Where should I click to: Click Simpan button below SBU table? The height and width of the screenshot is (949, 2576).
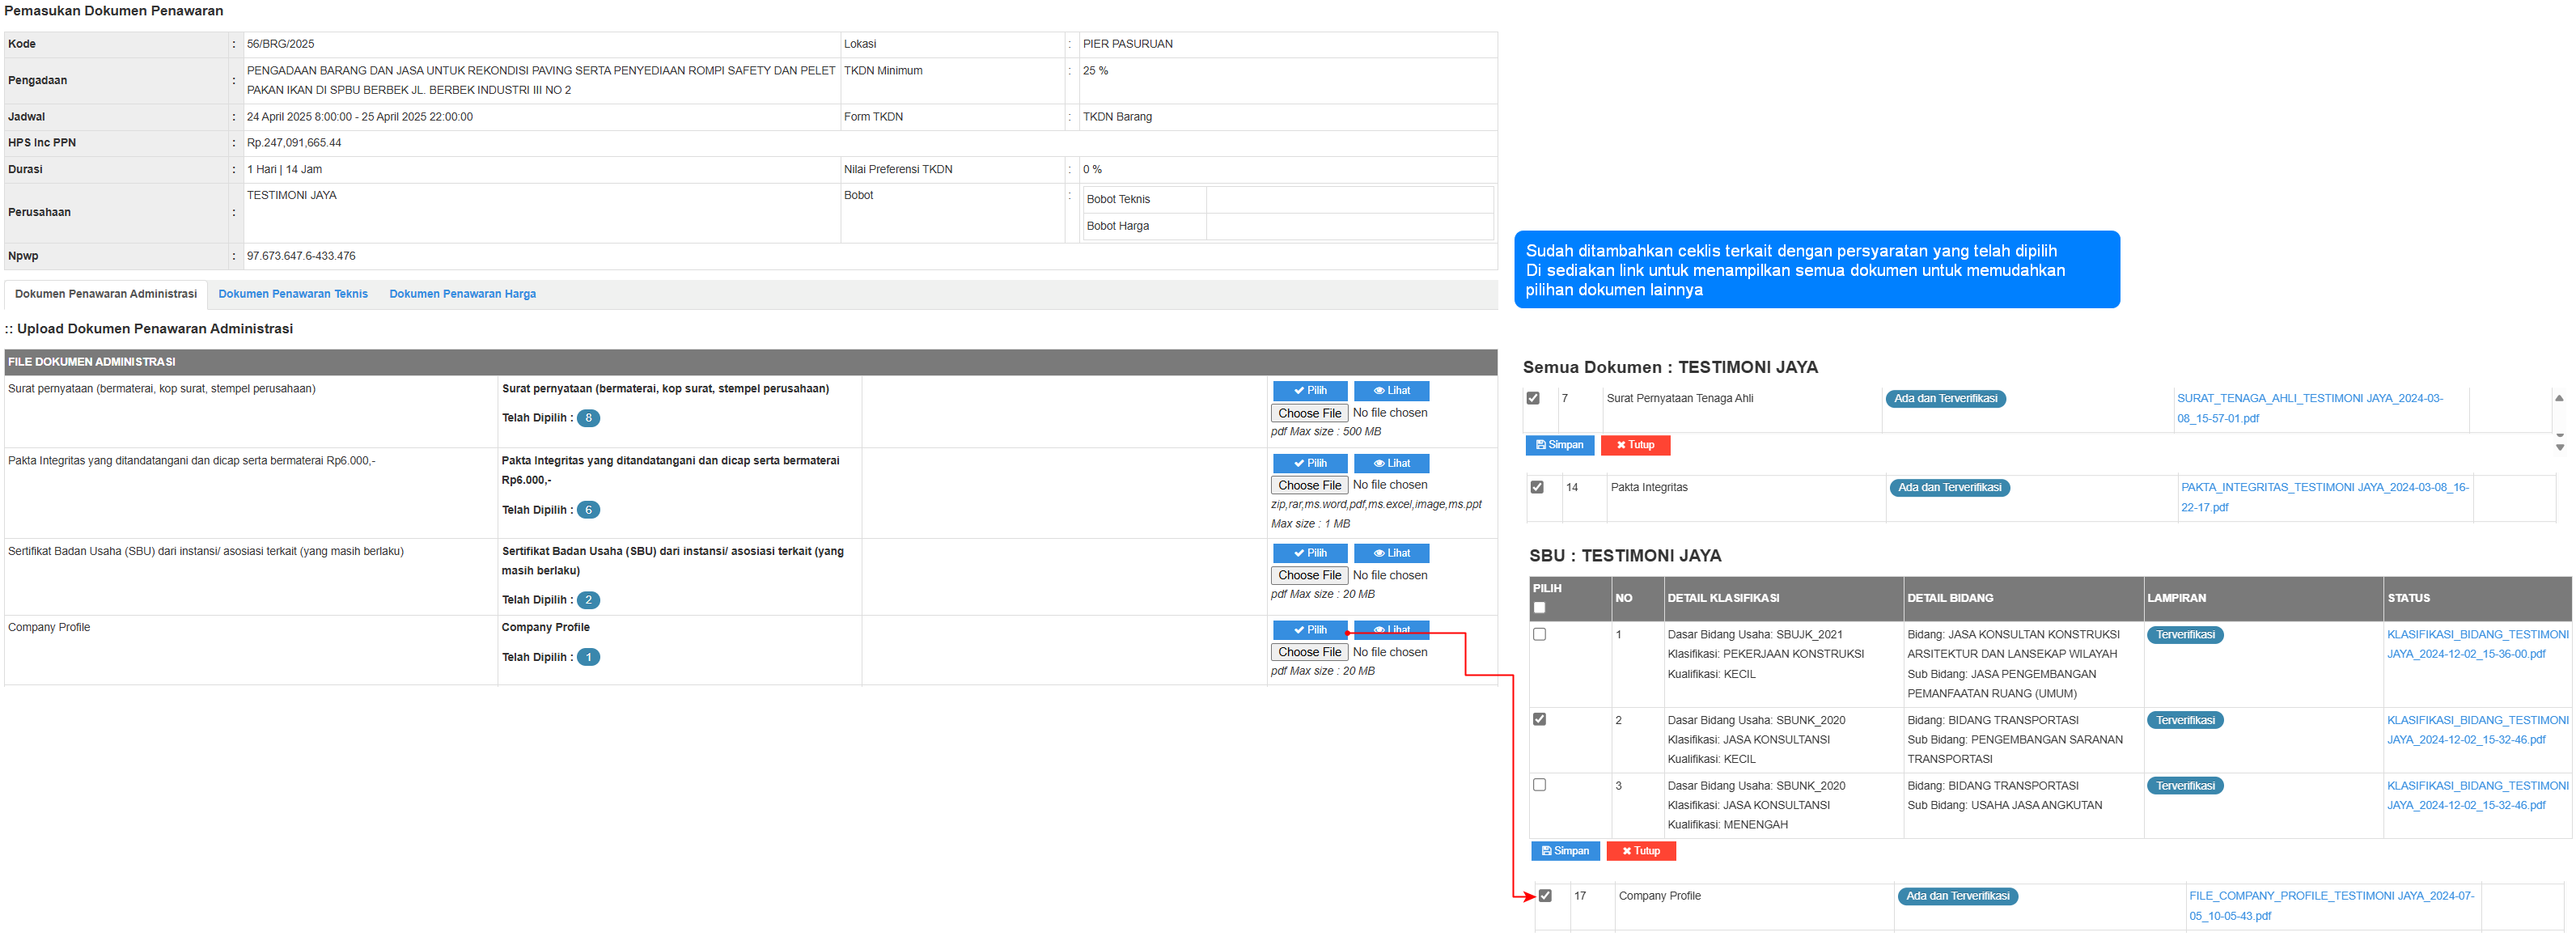(1565, 852)
